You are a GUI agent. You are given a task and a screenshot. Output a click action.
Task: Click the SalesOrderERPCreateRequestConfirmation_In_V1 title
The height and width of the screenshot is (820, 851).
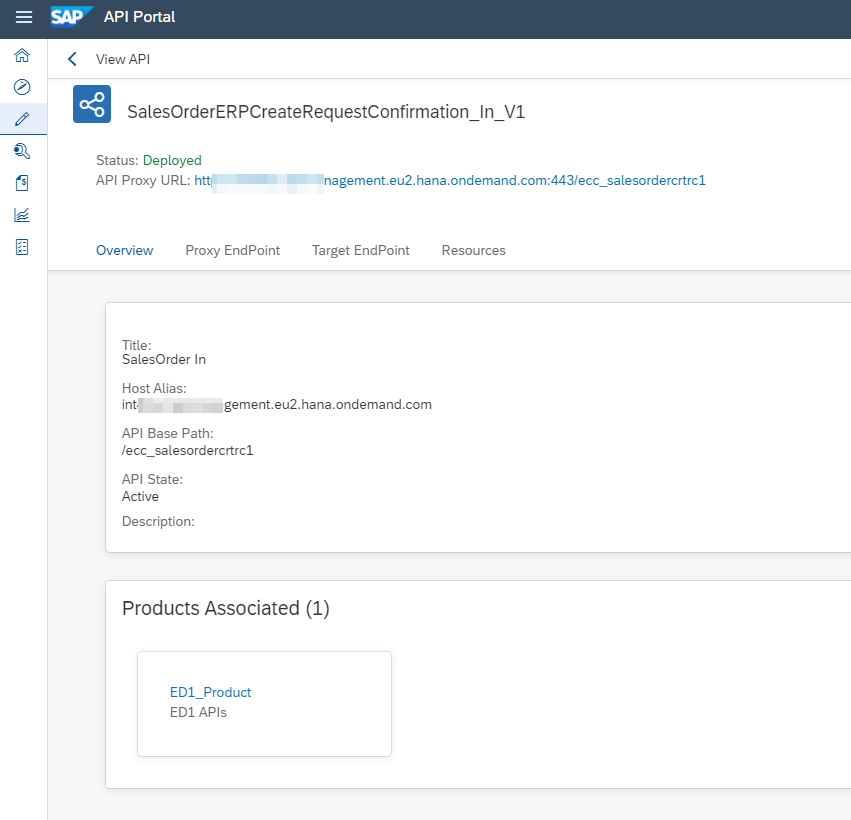(326, 112)
